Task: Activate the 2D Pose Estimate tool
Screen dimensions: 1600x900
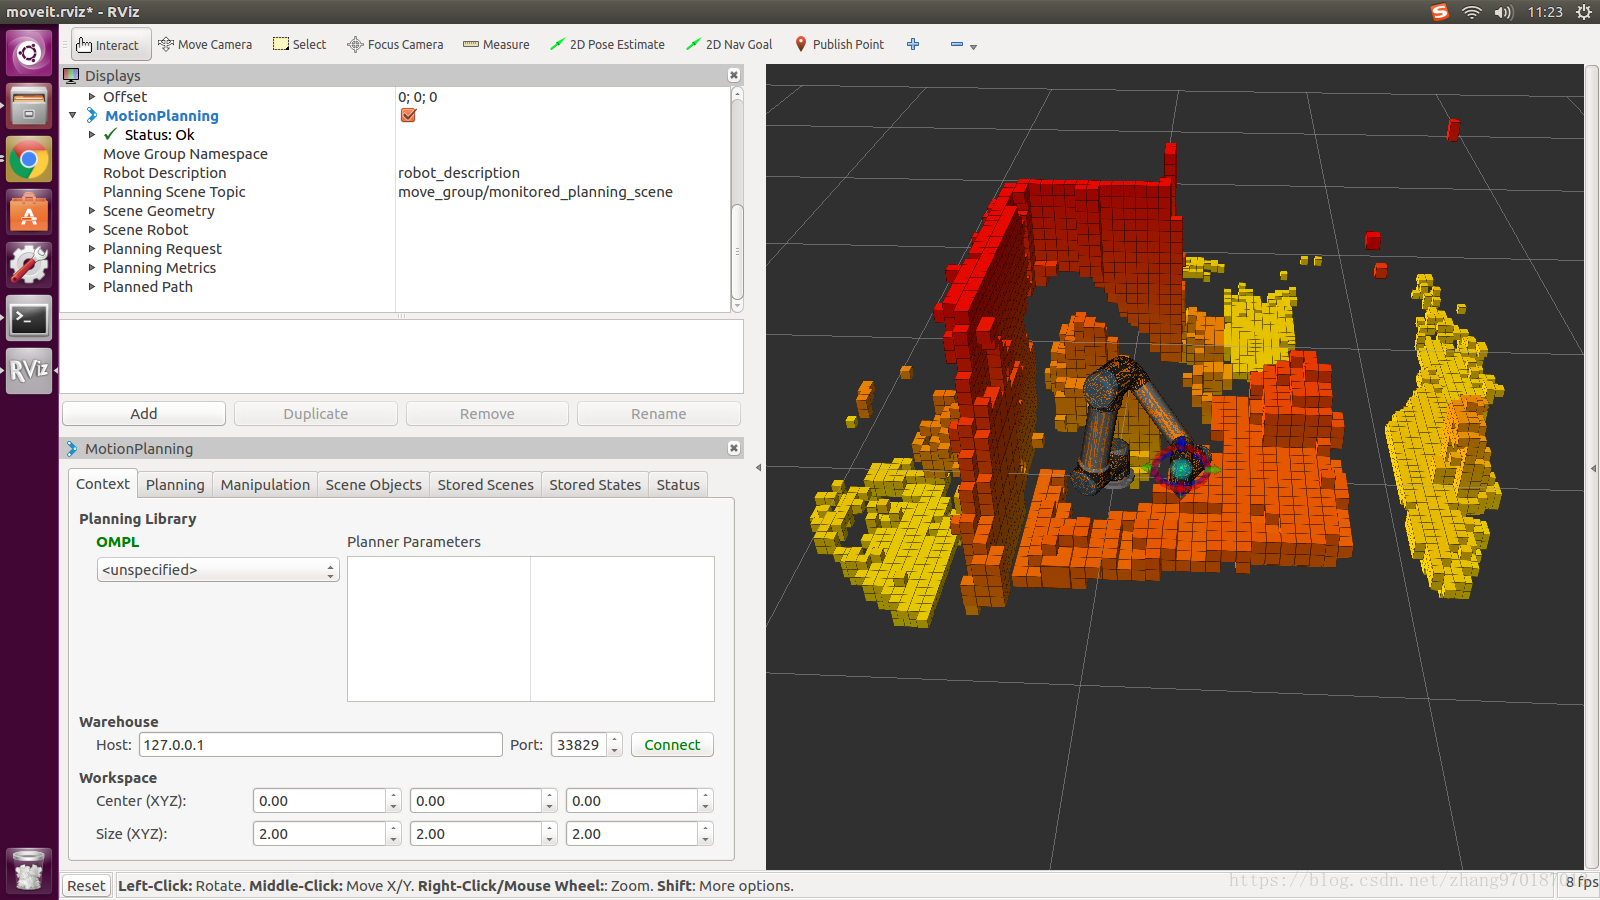Action: [x=607, y=45]
